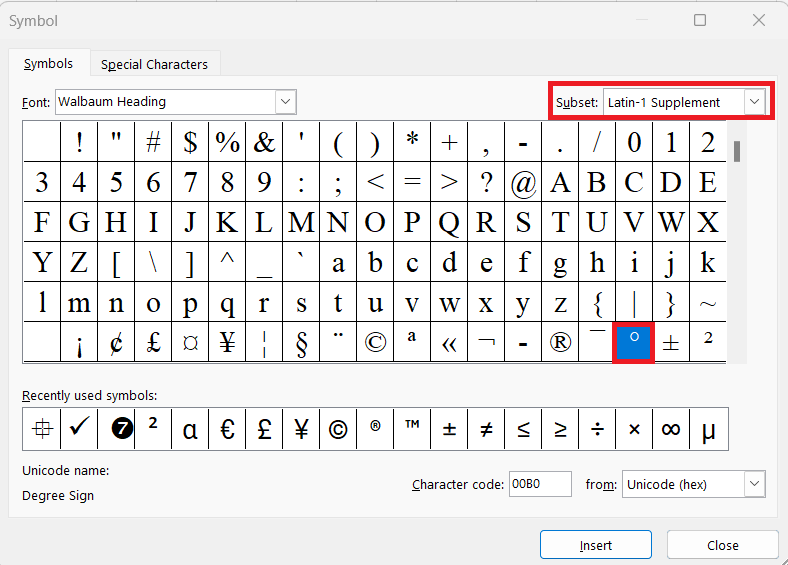
Task: Select the question mark in grid
Action: (x=486, y=181)
